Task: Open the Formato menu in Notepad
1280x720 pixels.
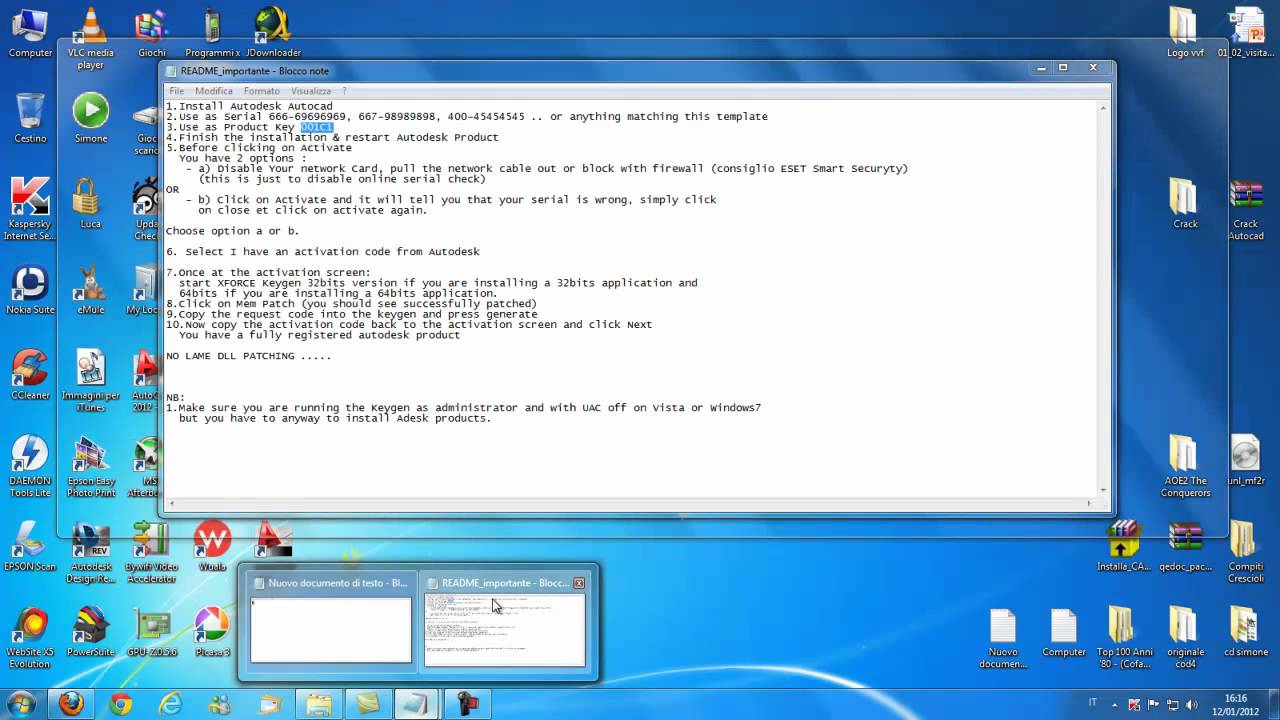Action: (x=262, y=91)
